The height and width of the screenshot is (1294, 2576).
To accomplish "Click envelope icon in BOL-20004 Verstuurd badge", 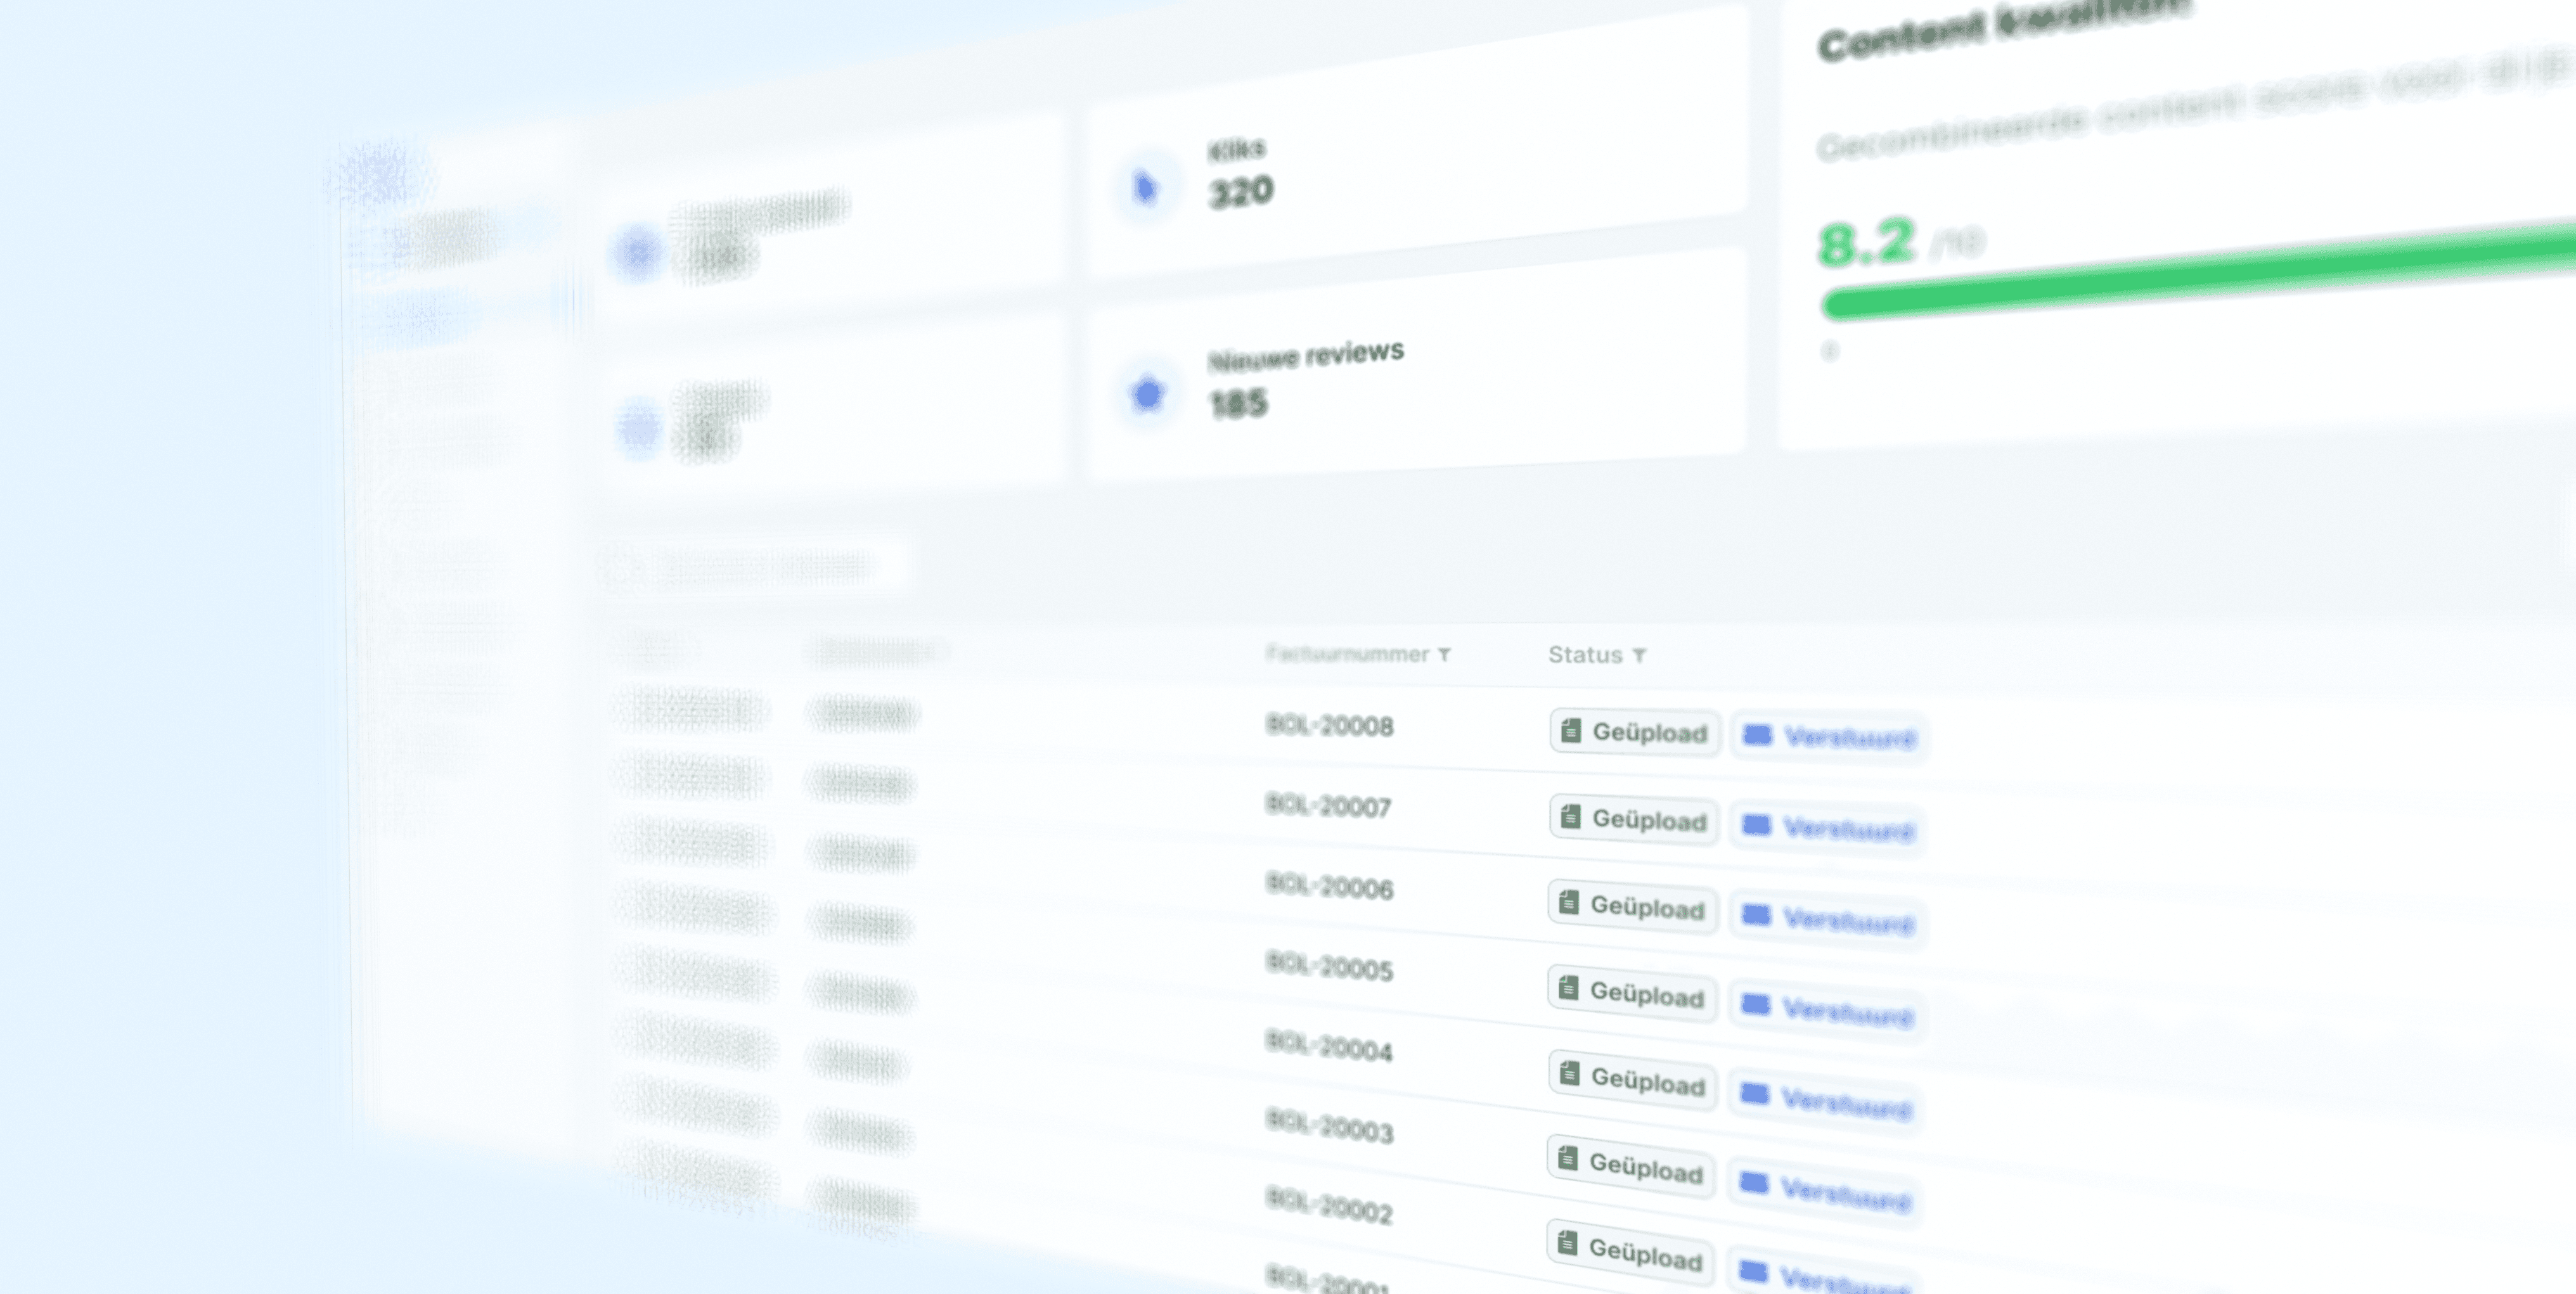I will pos(1754,1094).
